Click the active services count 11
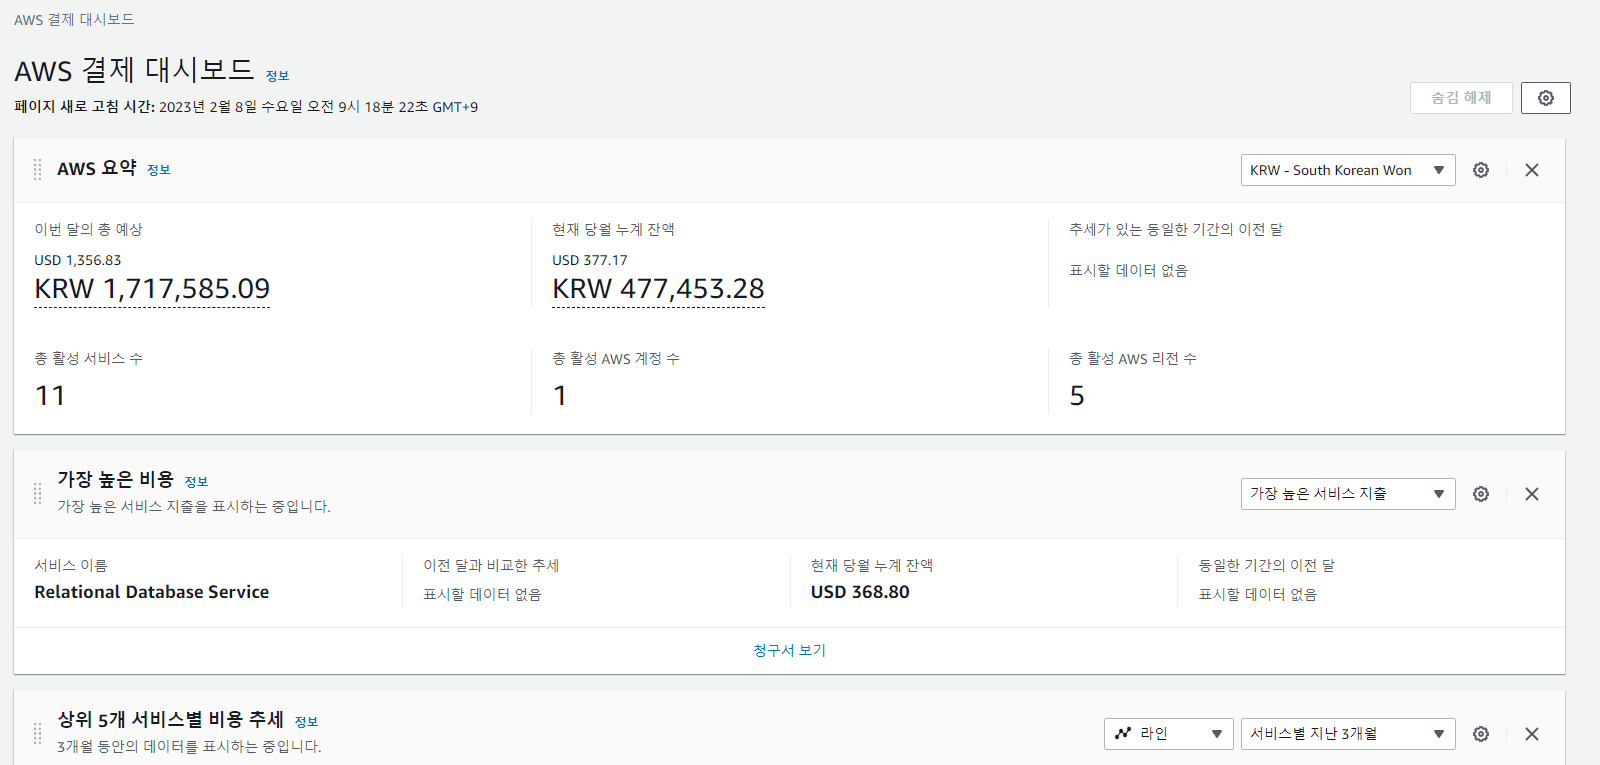This screenshot has width=1600, height=765. [50, 396]
